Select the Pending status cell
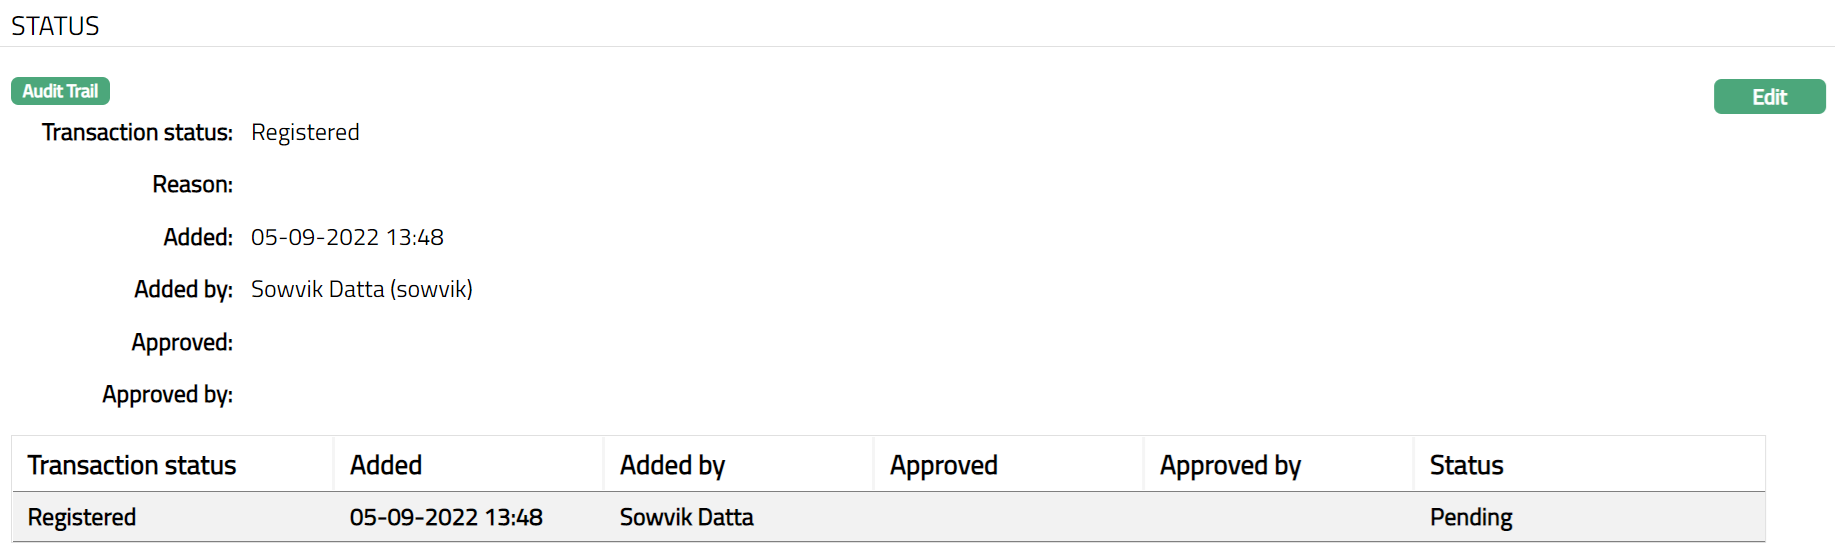The image size is (1835, 558). [x=1470, y=517]
